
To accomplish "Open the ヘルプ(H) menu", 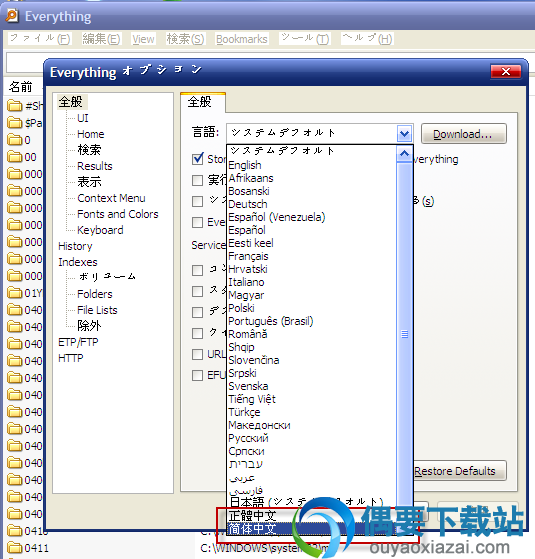I will (367, 39).
